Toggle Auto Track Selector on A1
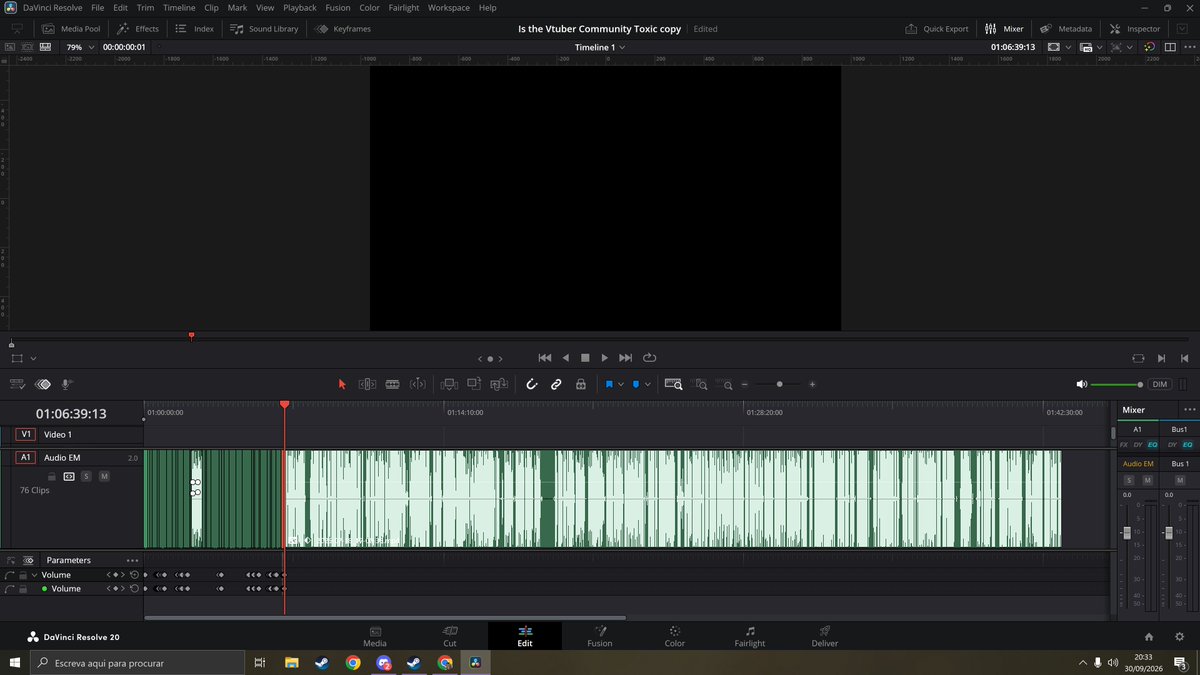The image size is (1200, 675). coord(69,476)
